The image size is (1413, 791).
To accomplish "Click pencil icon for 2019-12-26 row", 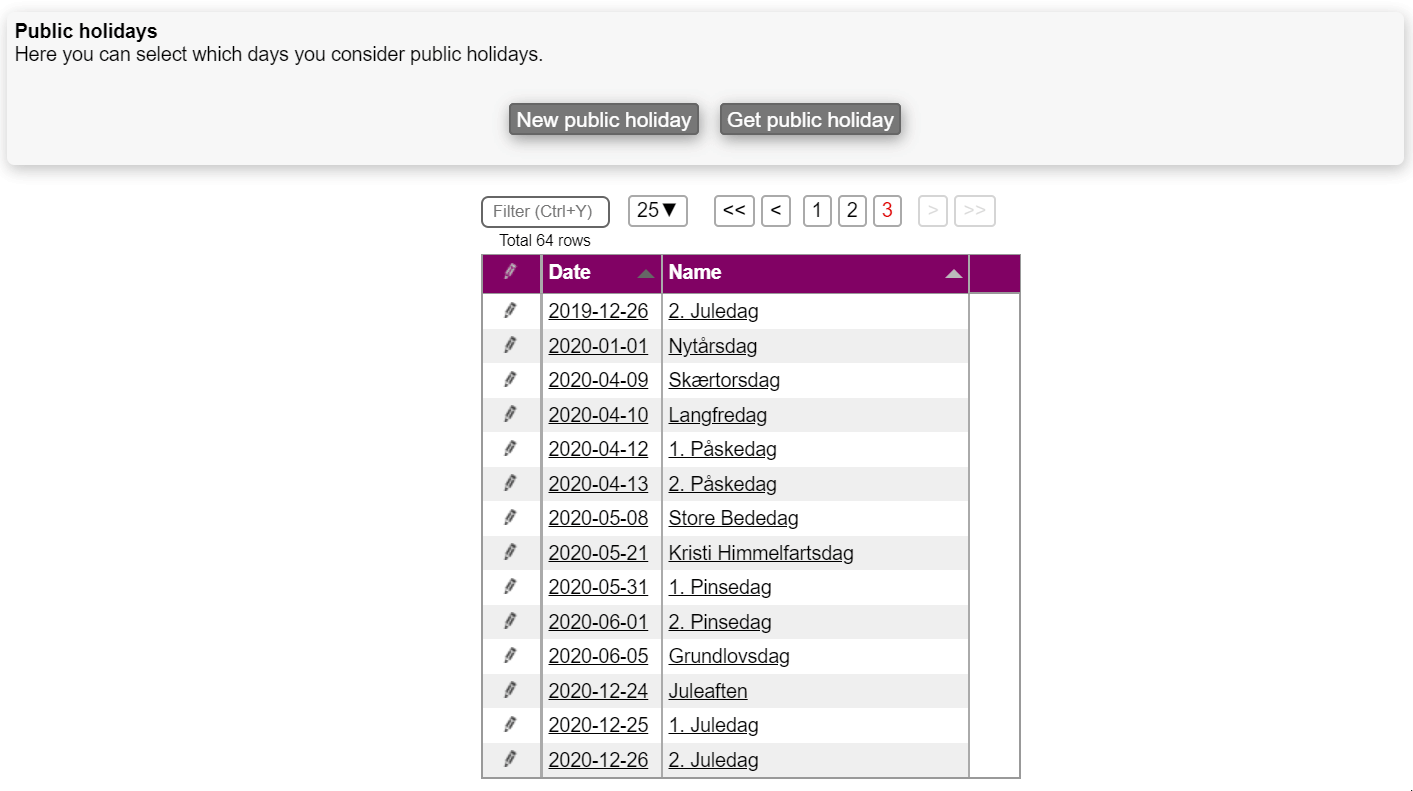I will tap(510, 311).
